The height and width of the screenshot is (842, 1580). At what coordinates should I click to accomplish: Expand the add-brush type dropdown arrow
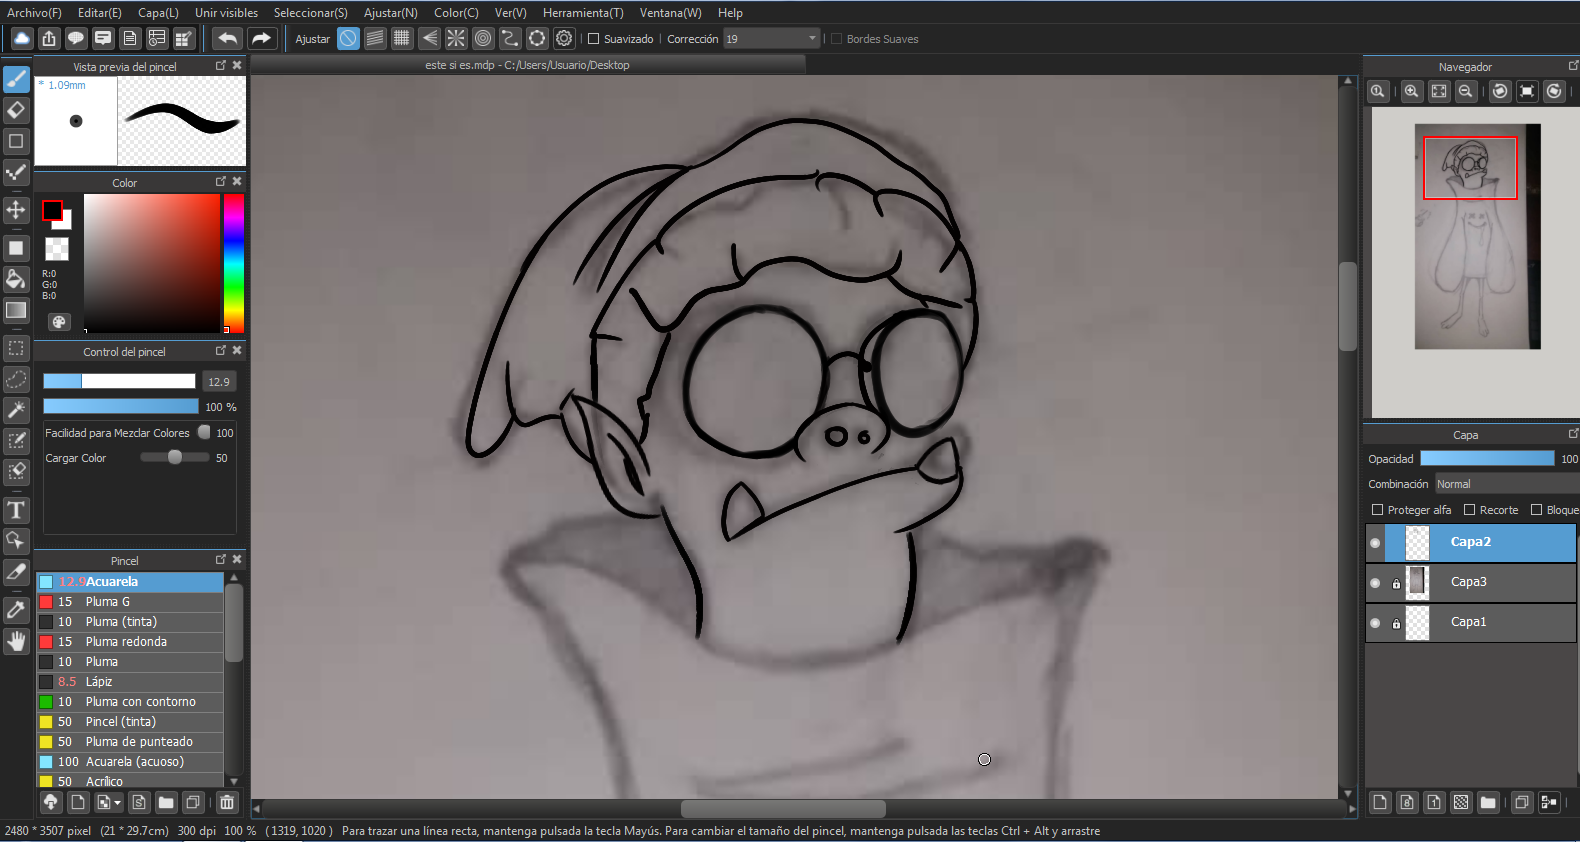pos(118,803)
